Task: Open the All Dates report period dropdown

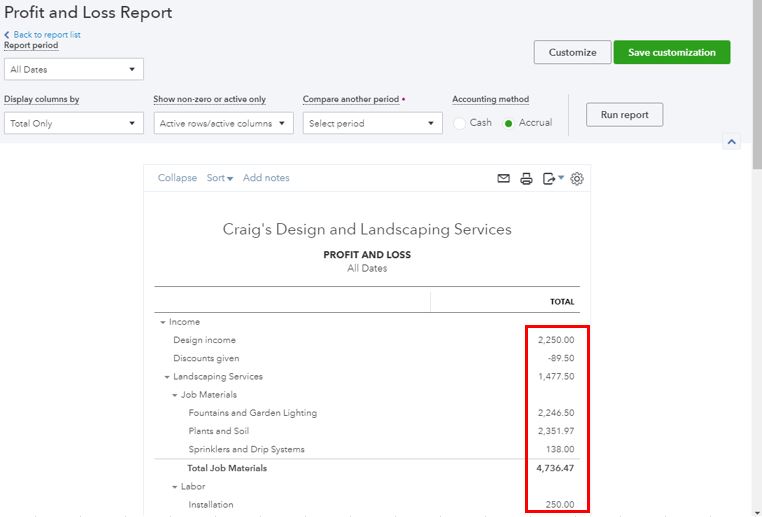Action: pyautogui.click(x=74, y=69)
